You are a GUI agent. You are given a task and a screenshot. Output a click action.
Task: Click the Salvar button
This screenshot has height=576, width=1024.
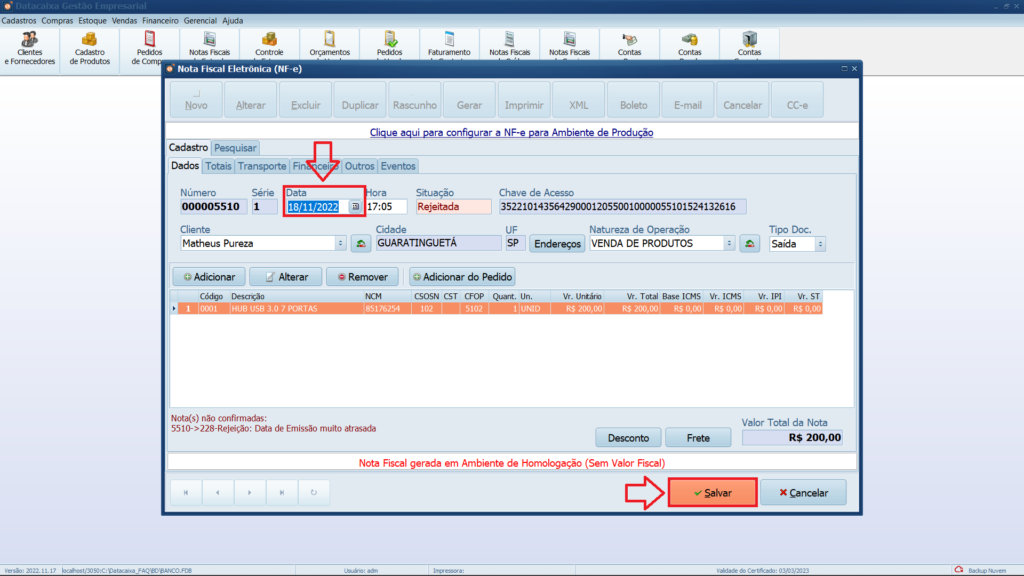(712, 493)
